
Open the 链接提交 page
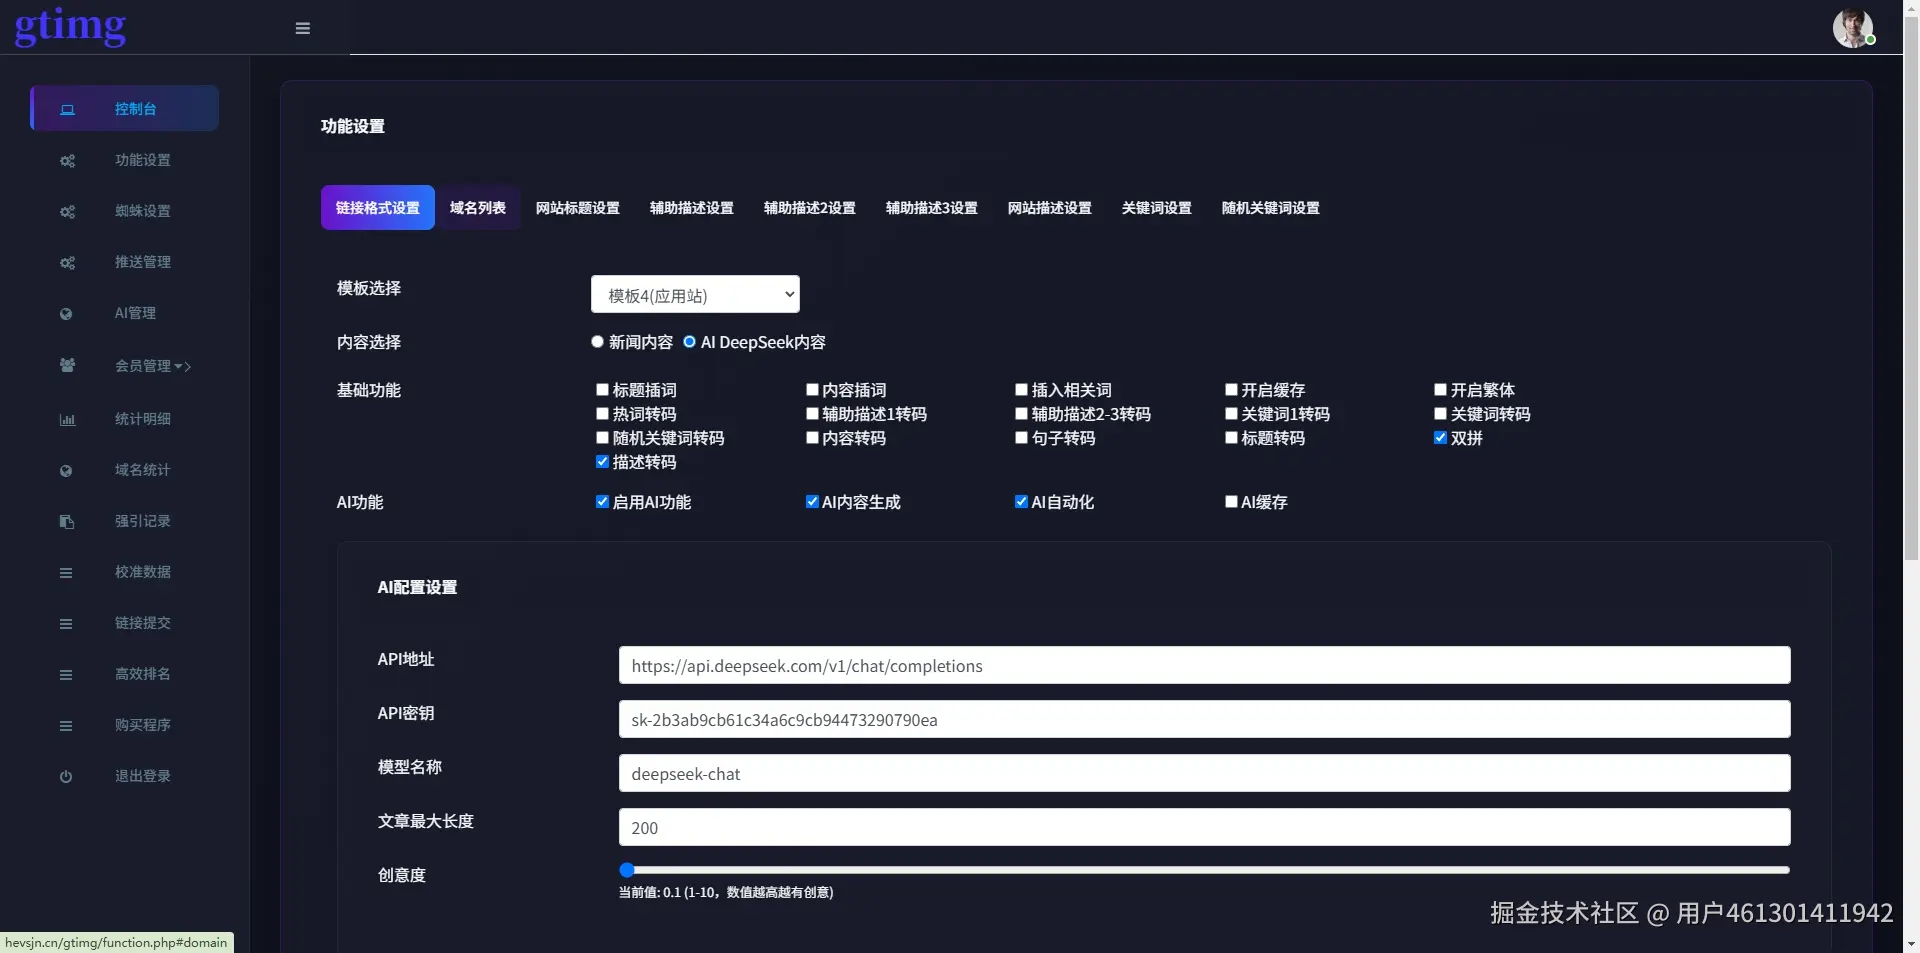pos(142,622)
